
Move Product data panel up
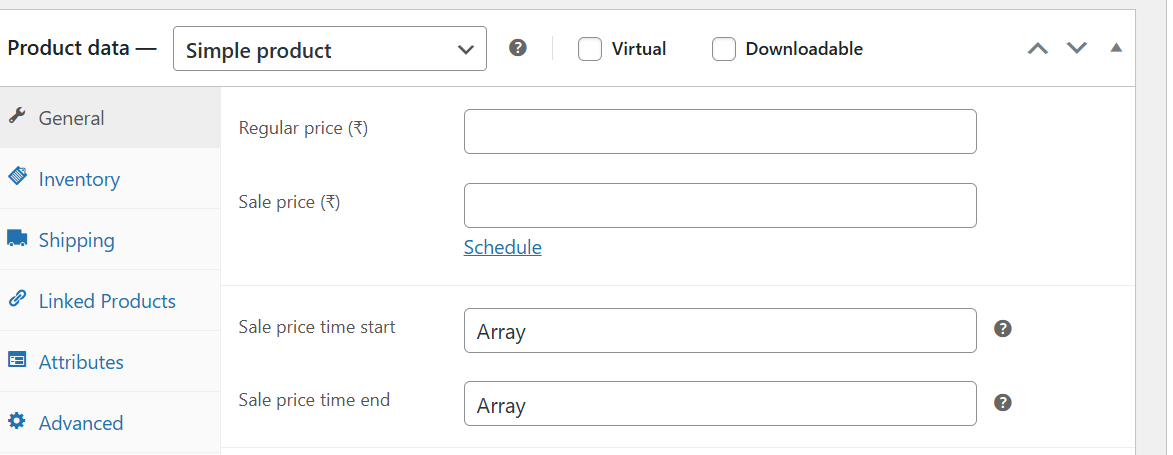[1038, 48]
